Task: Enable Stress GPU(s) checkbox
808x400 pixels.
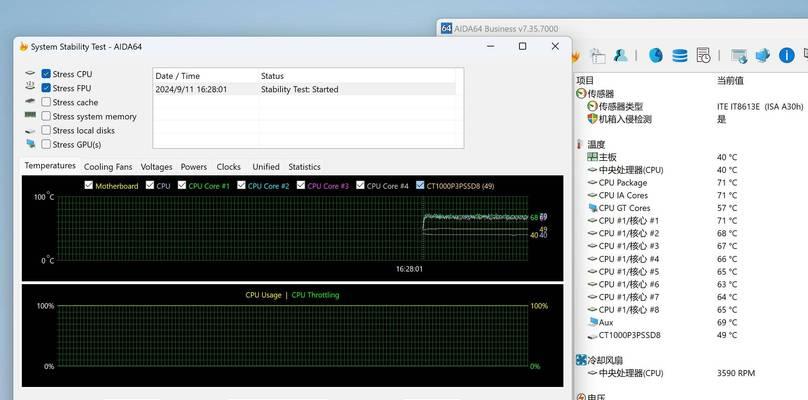Action: tap(46, 144)
